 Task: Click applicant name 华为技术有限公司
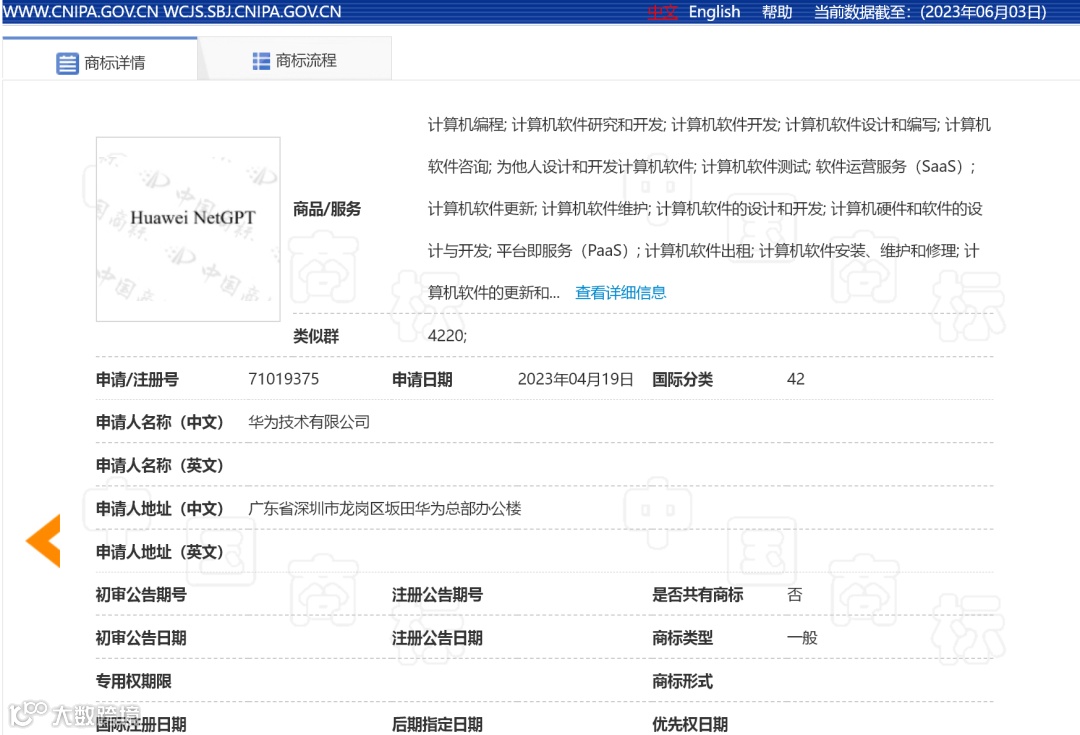pos(309,422)
